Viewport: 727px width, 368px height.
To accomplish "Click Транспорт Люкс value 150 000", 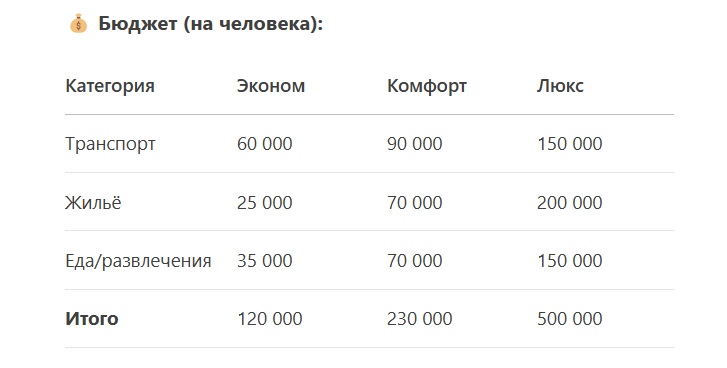I will pyautogui.click(x=569, y=144).
